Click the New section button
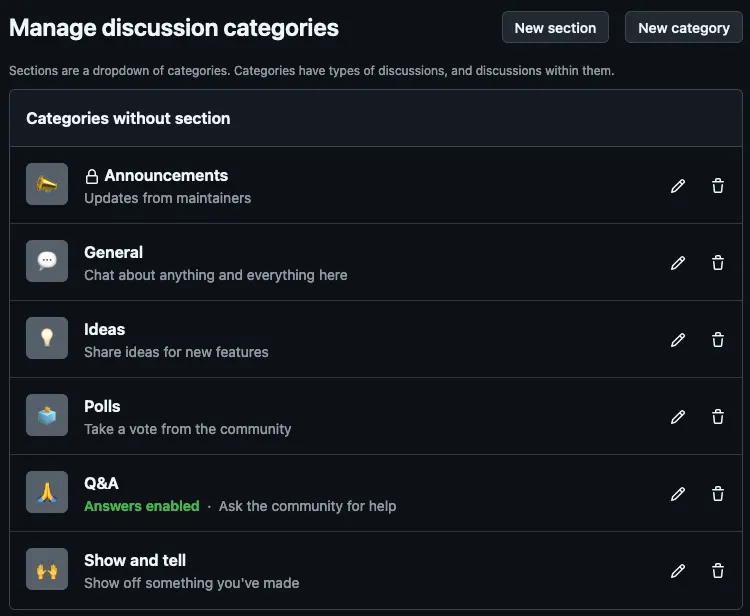The height and width of the screenshot is (616, 750). coord(555,28)
